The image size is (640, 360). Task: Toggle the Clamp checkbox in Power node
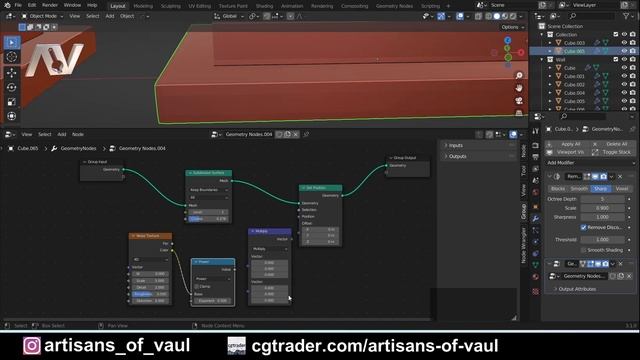click(197, 287)
